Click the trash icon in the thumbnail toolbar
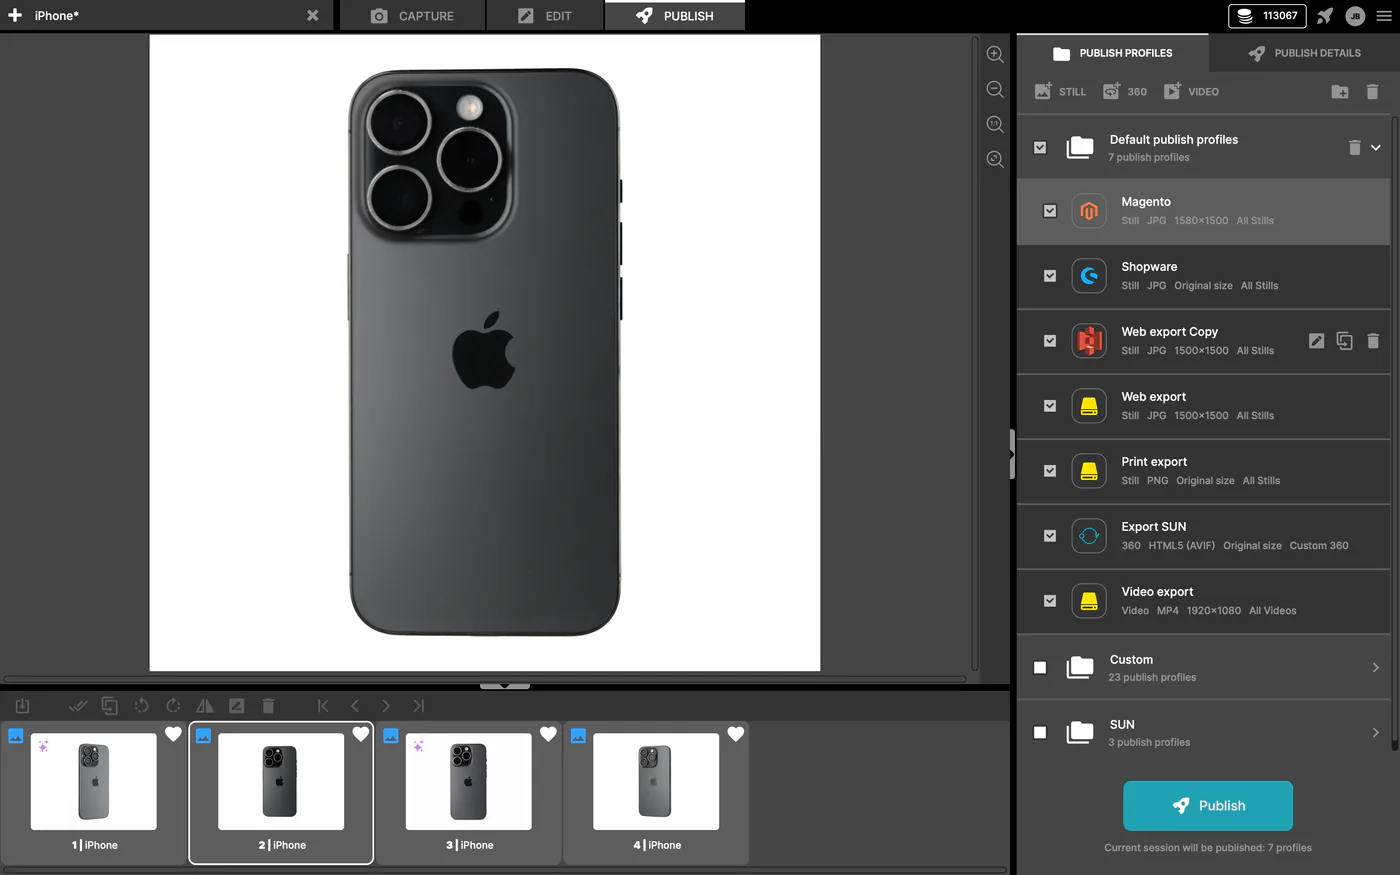This screenshot has width=1400, height=875. 268,706
